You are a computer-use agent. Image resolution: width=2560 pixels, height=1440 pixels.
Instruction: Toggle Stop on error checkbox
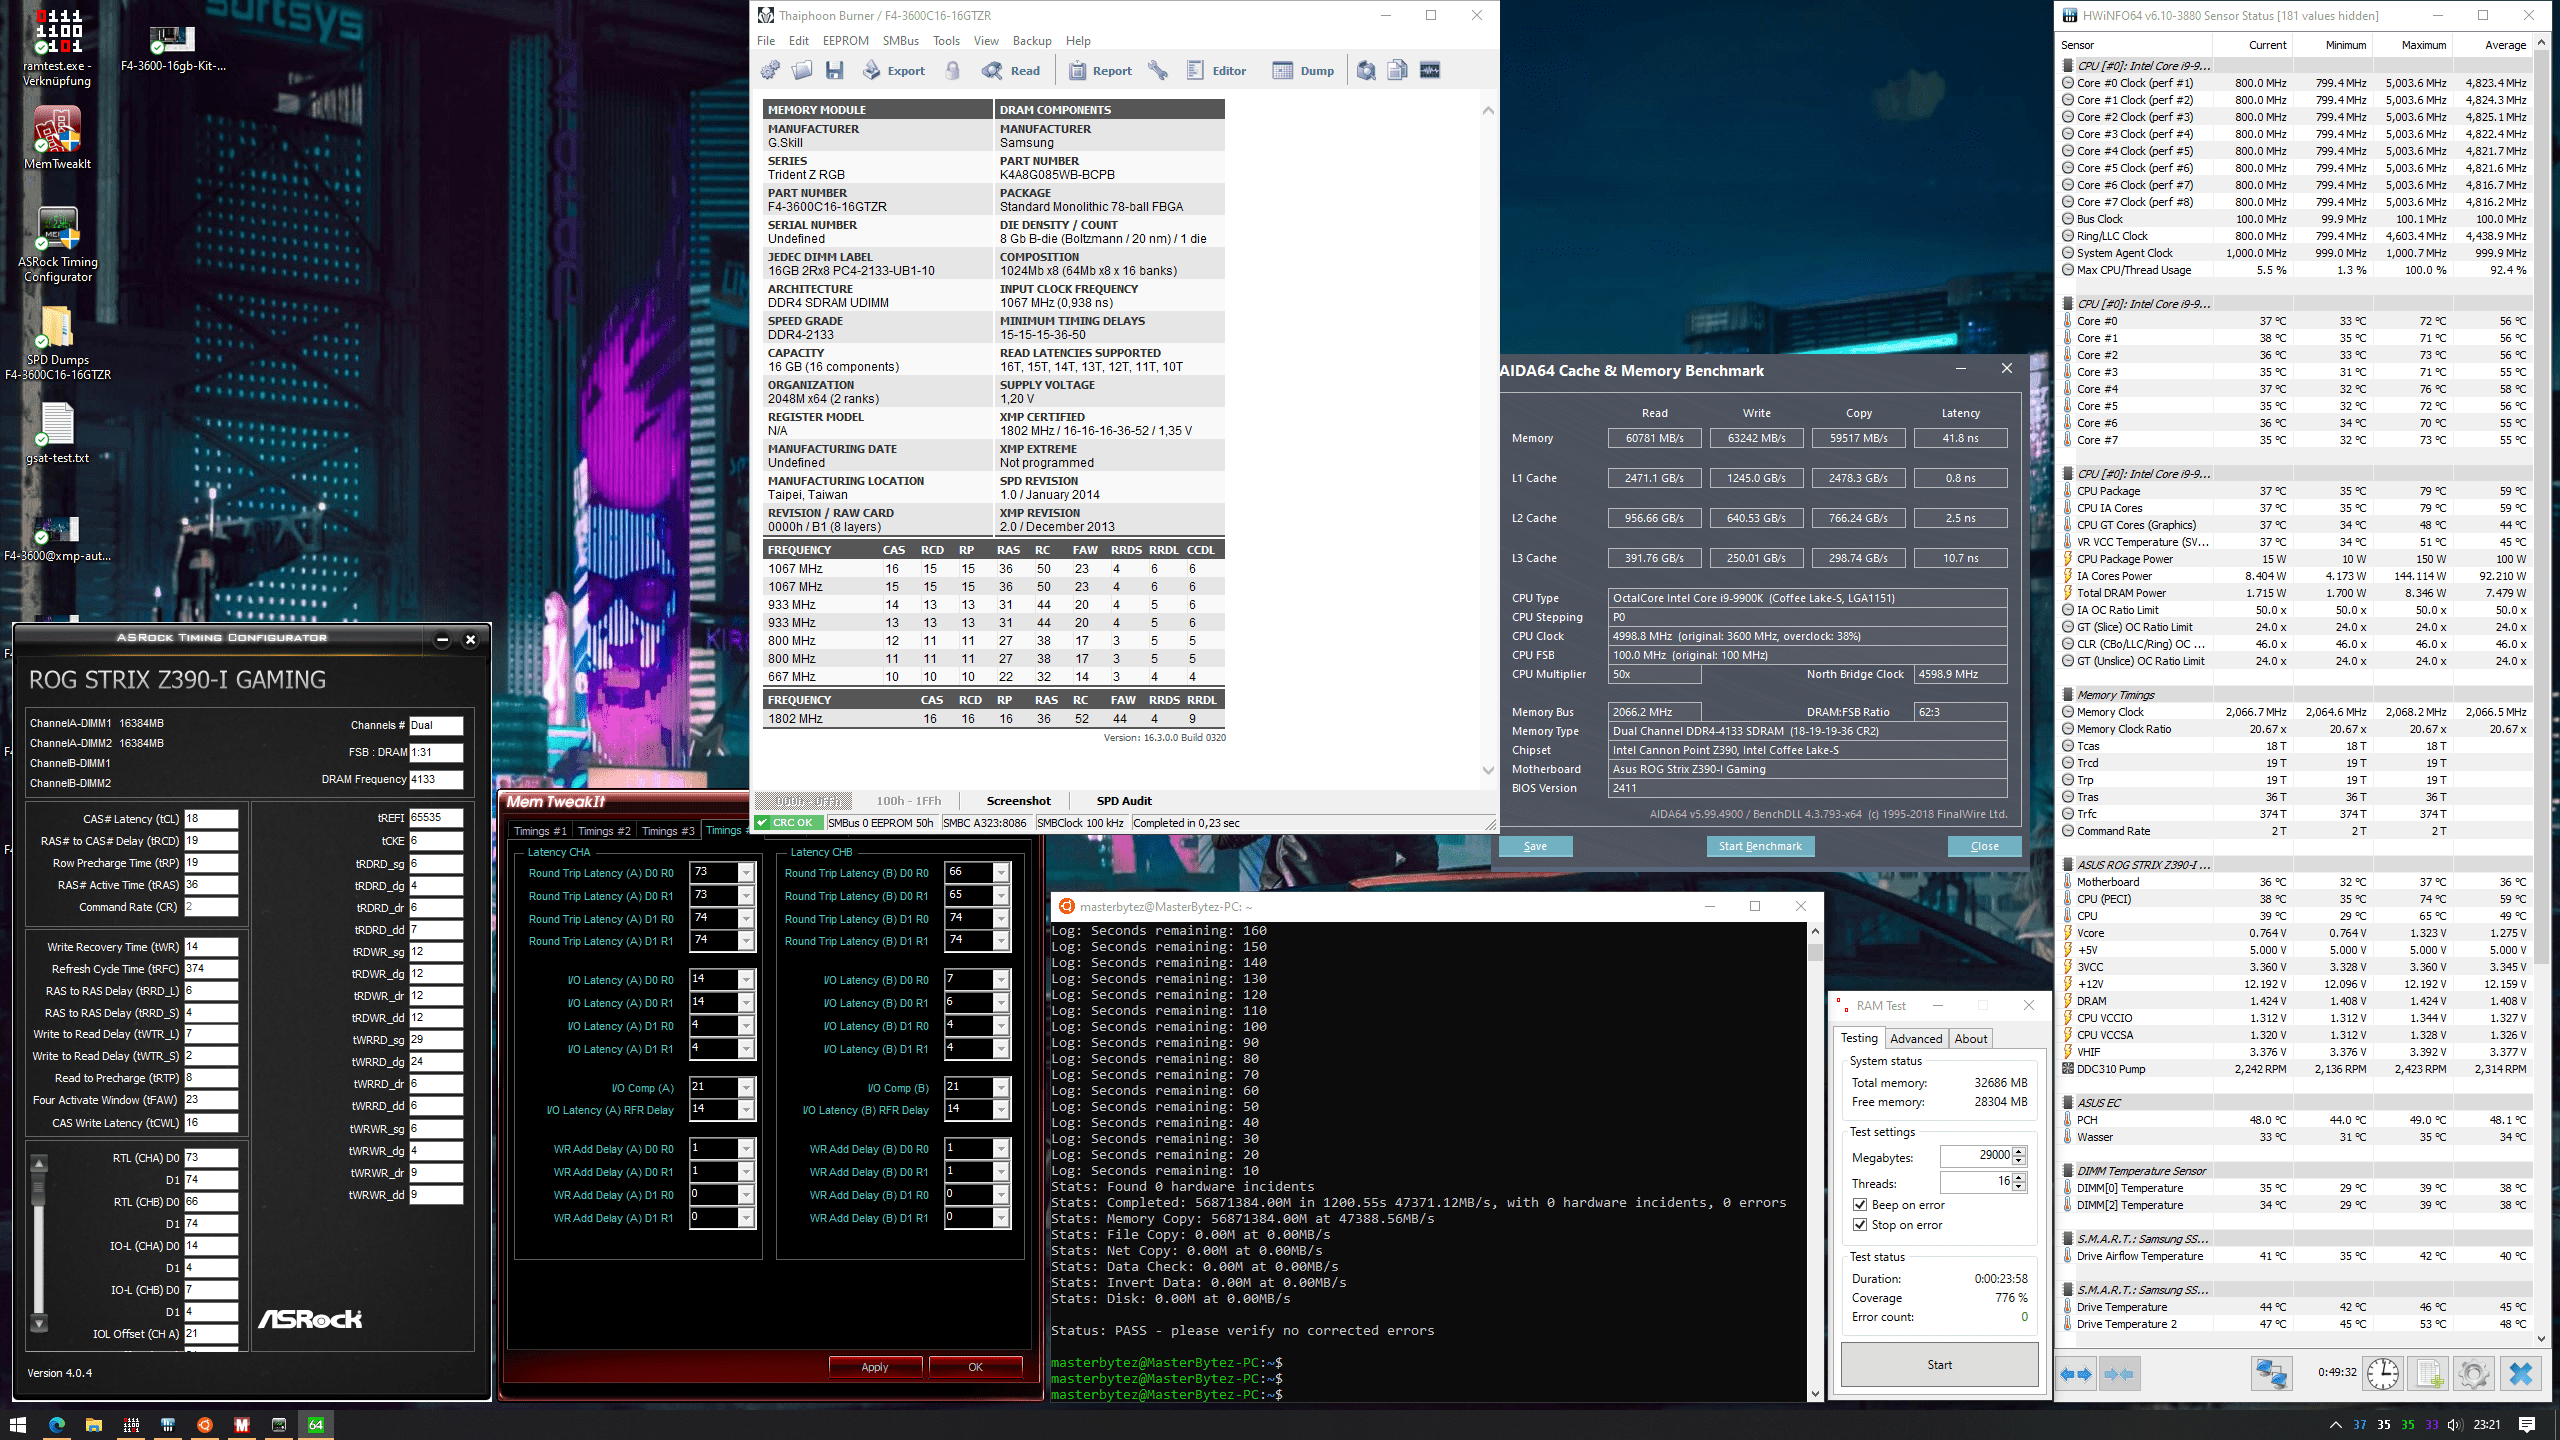coord(1860,1225)
